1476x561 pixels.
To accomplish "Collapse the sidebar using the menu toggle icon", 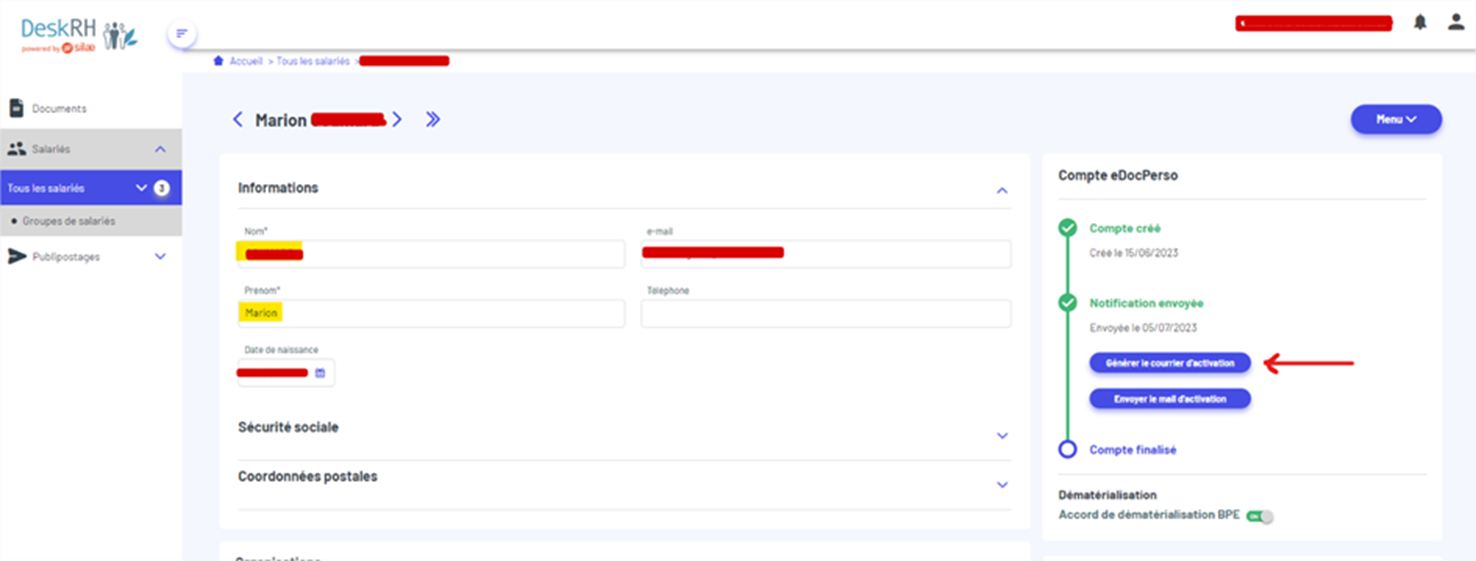I will pos(182,34).
